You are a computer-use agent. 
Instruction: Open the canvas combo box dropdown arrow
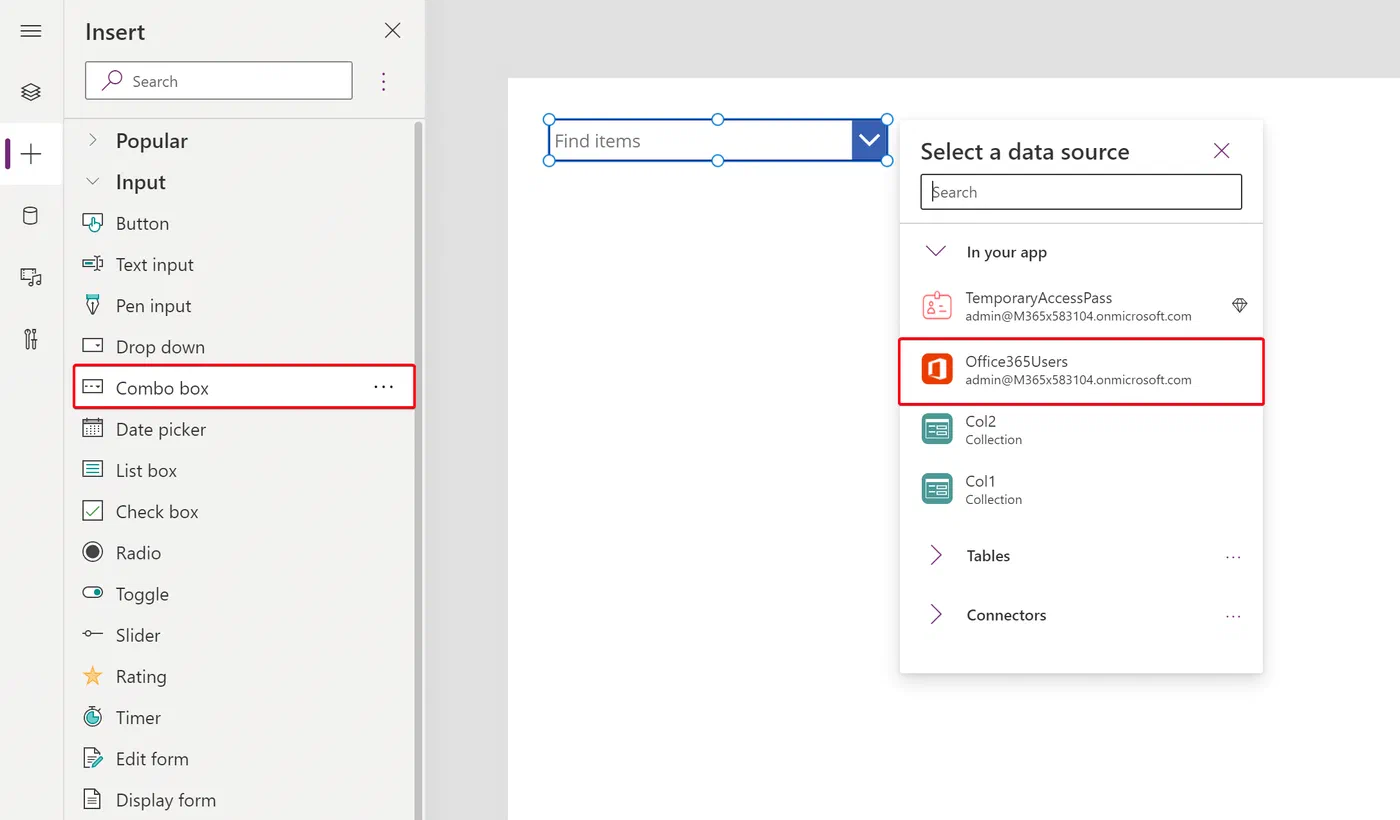click(x=869, y=141)
